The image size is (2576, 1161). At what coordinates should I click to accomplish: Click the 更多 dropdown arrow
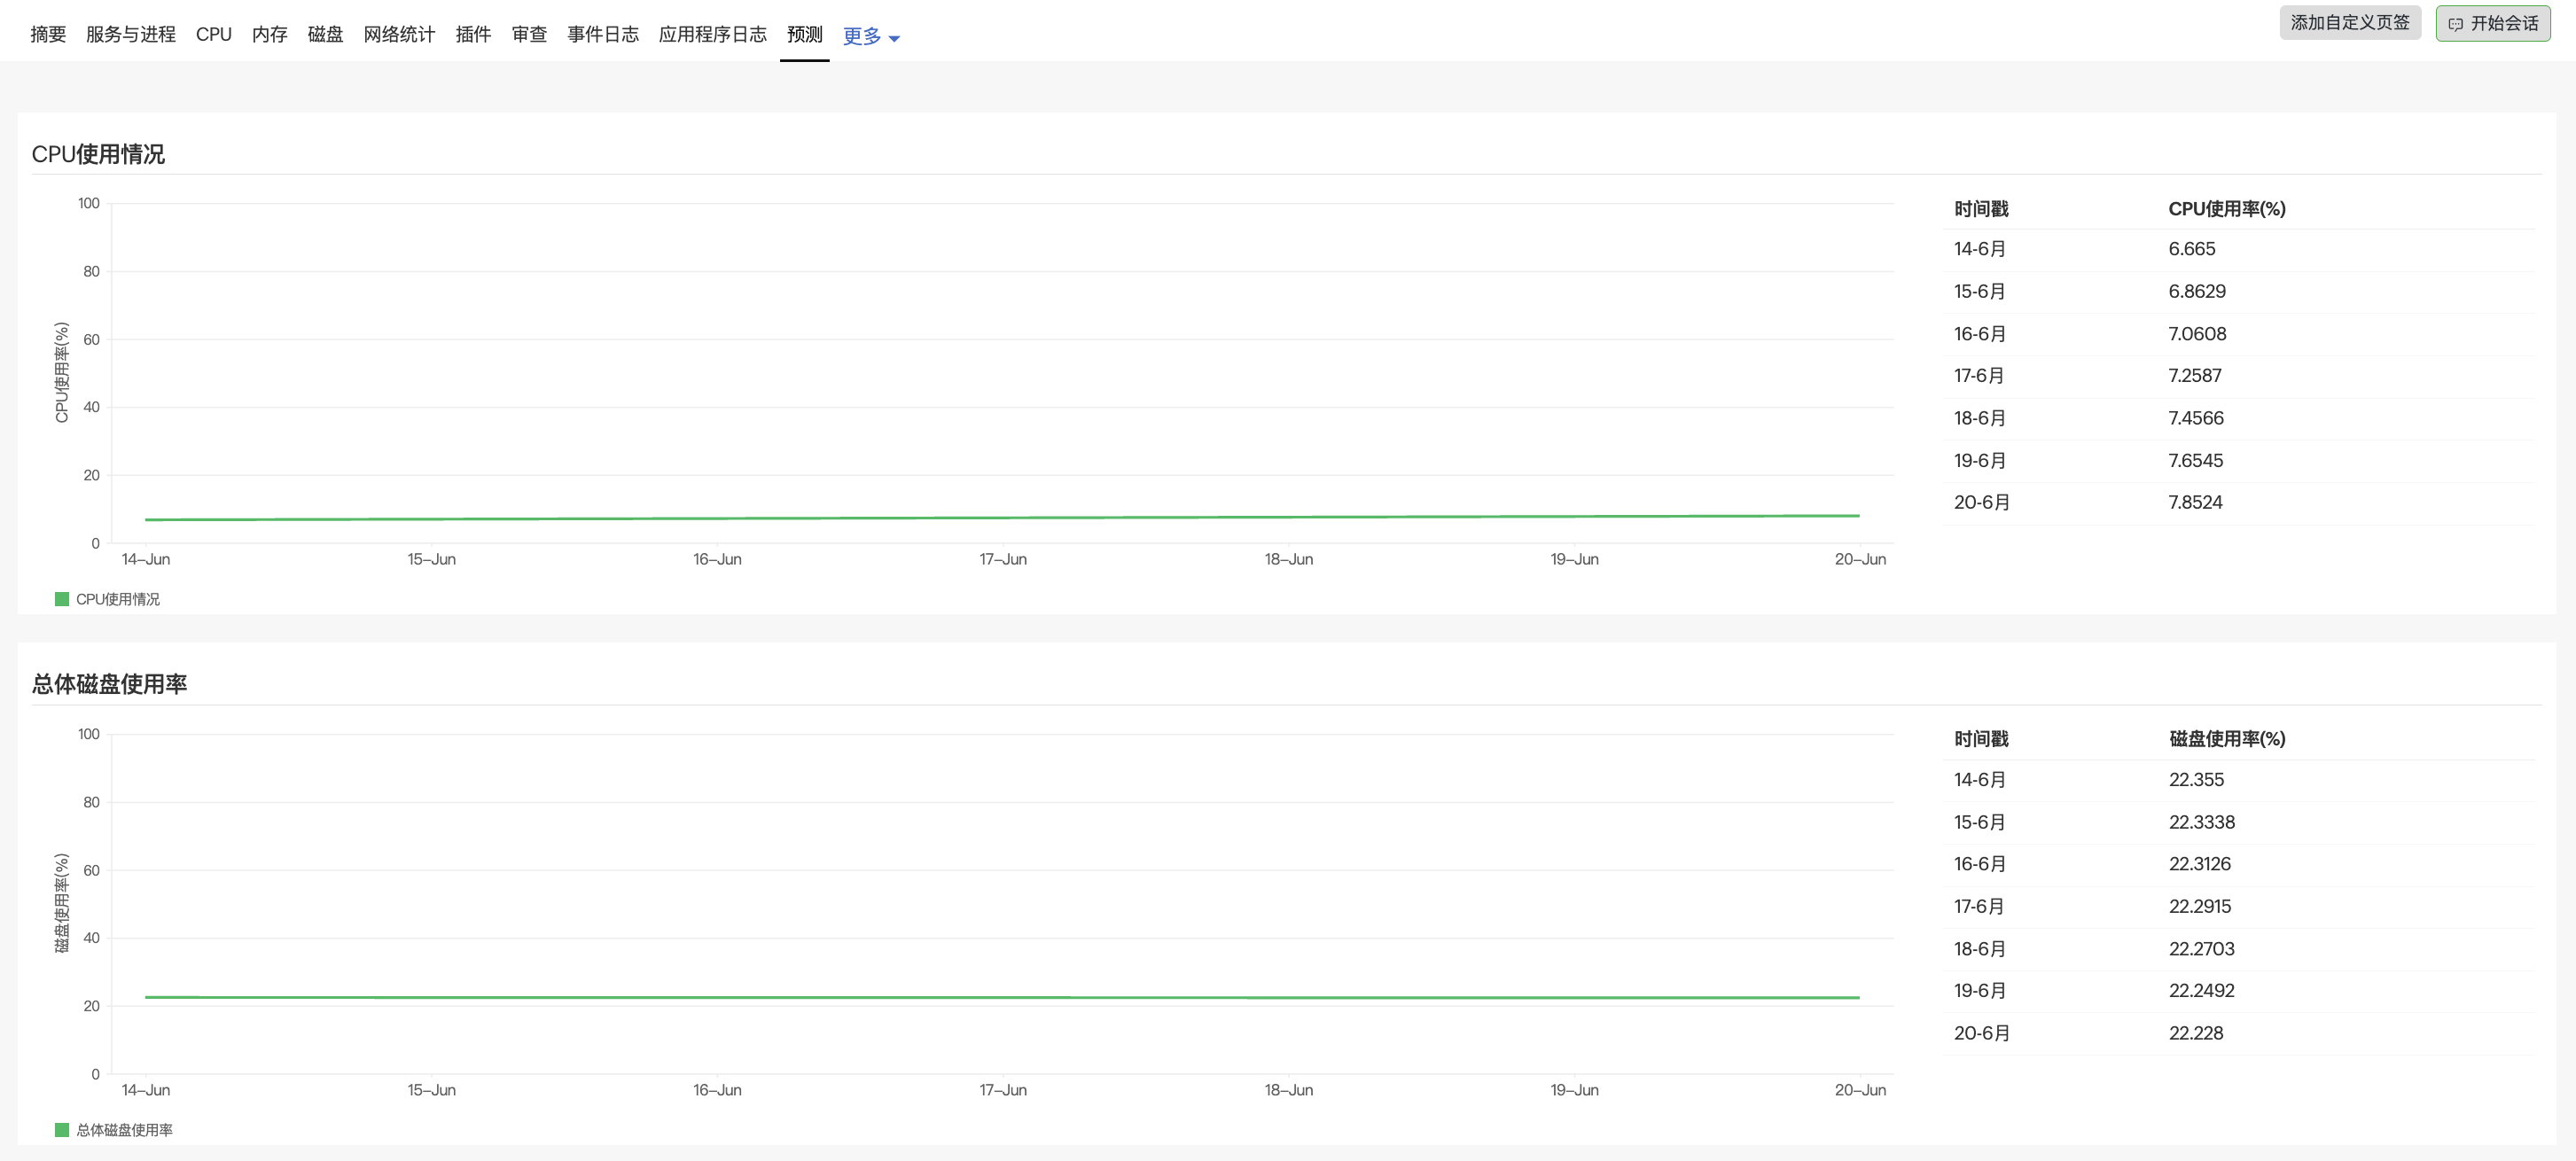[894, 39]
